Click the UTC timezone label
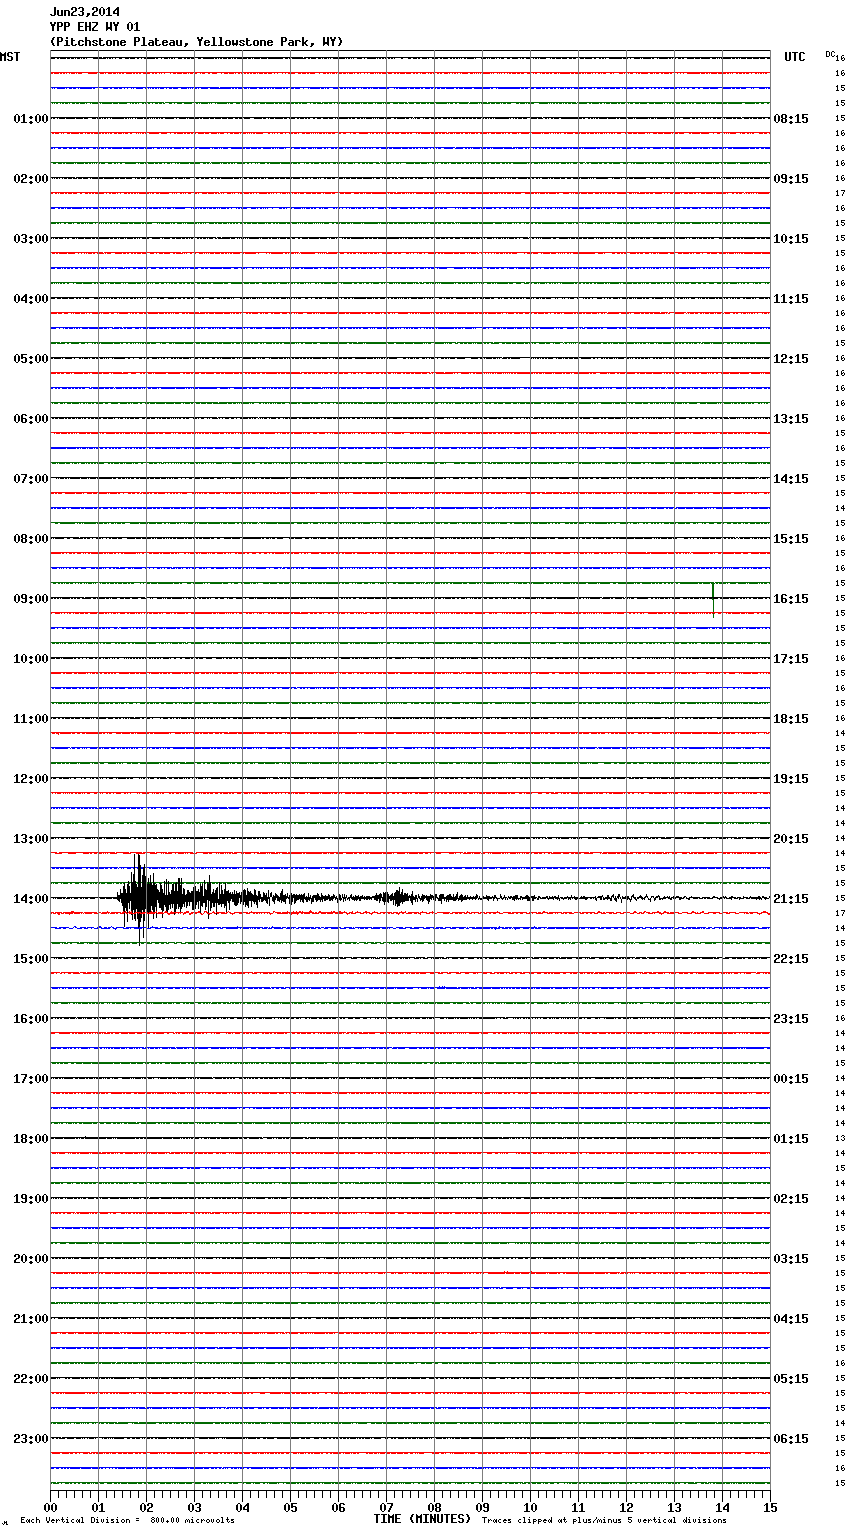 click(794, 57)
